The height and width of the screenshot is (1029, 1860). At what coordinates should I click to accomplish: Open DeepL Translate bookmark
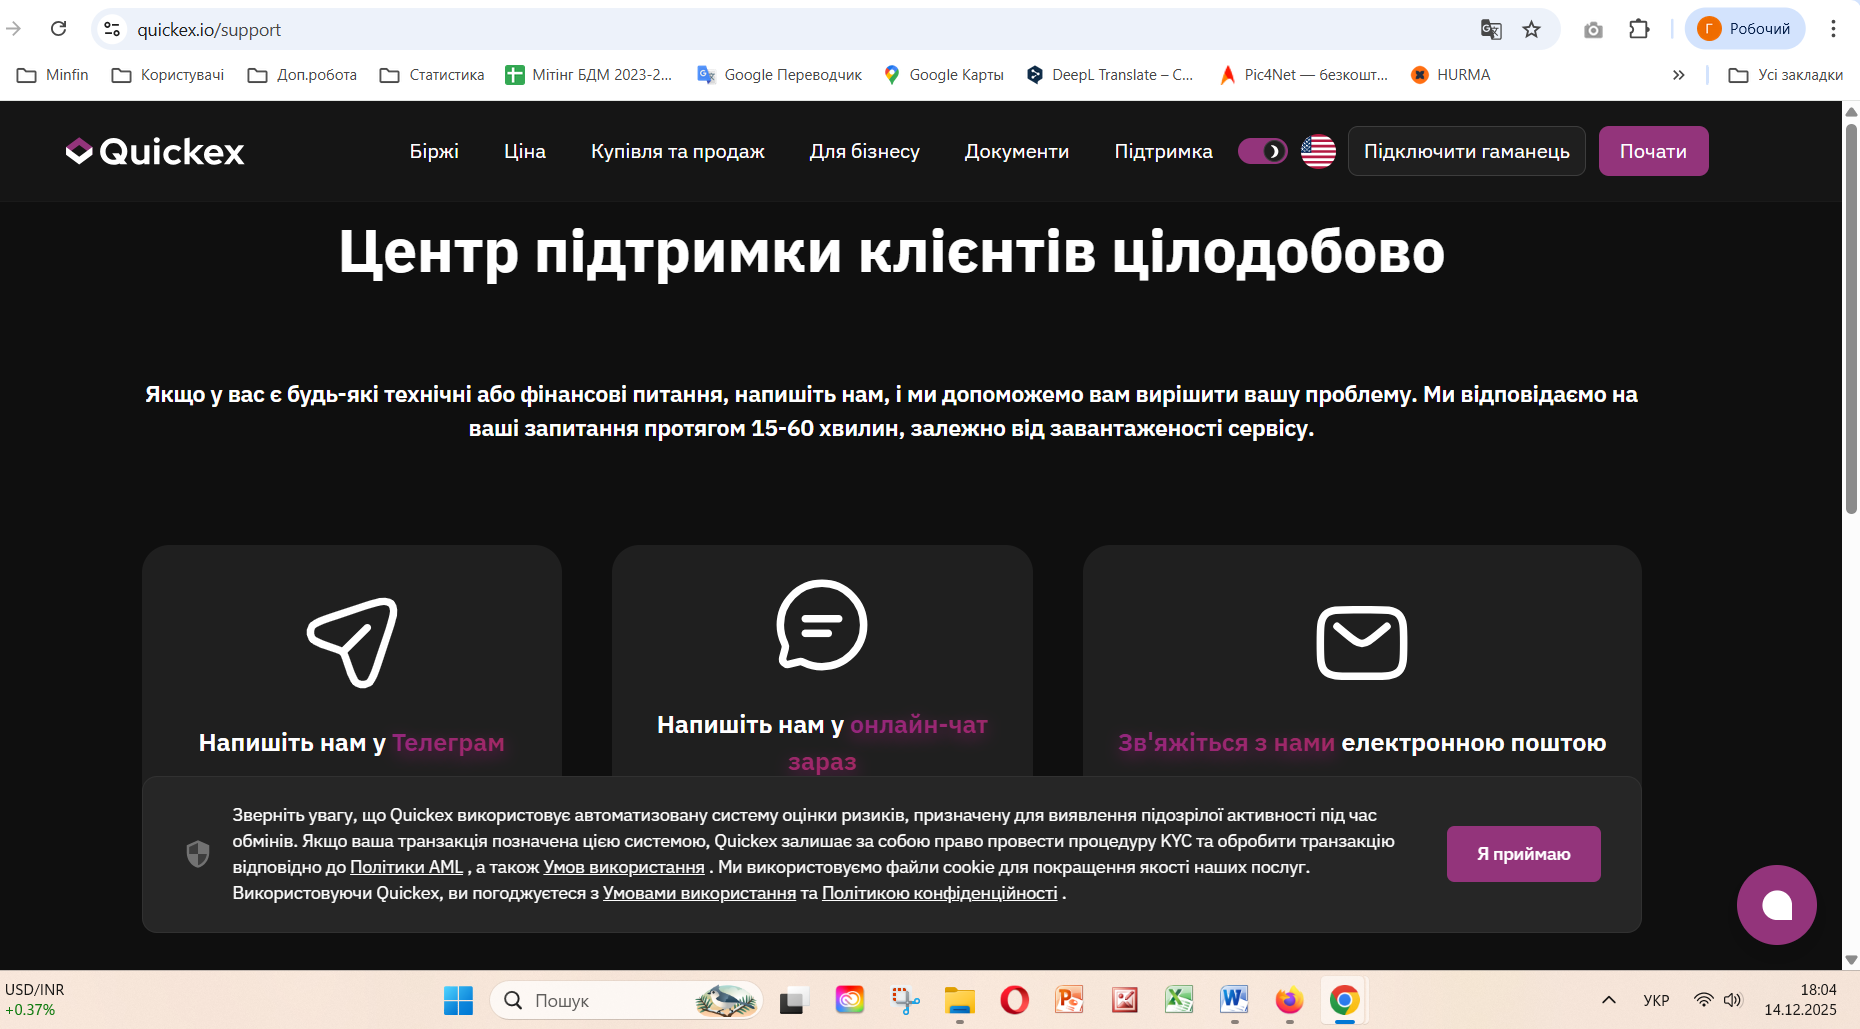[x=1109, y=75]
